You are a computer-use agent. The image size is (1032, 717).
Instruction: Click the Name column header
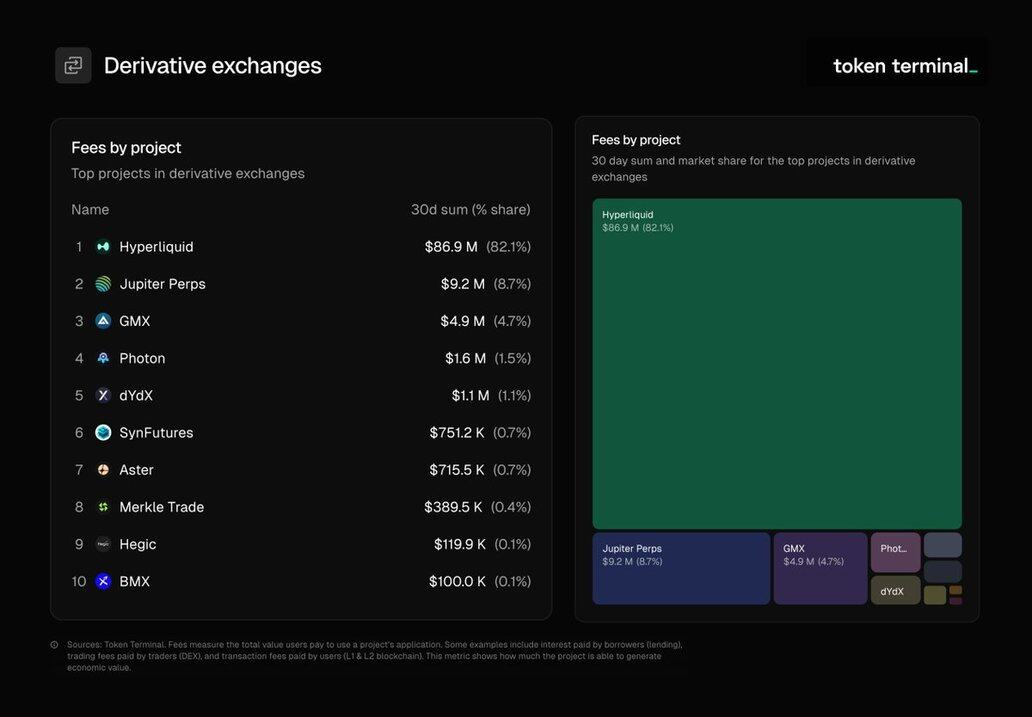(x=90, y=210)
